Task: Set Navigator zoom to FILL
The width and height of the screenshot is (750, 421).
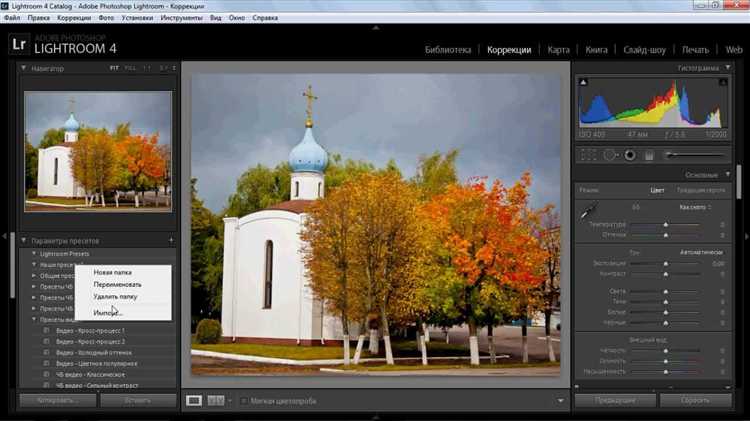Action: click(x=130, y=68)
